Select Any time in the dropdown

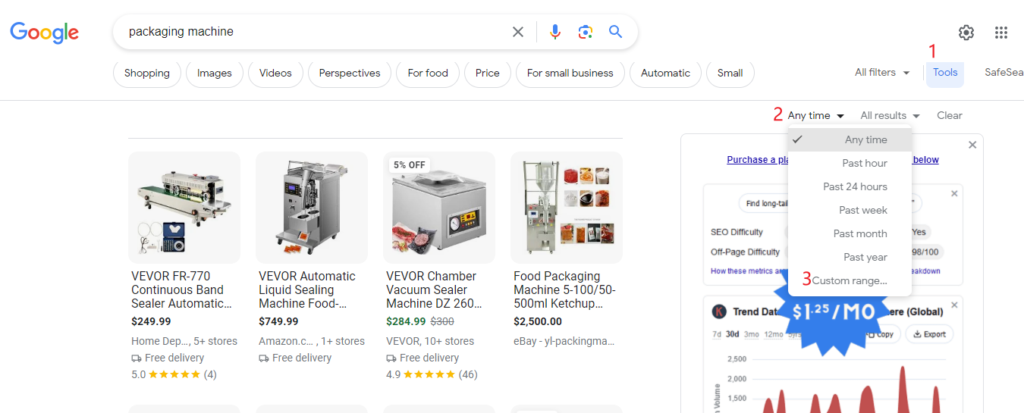pyautogui.click(x=850, y=139)
